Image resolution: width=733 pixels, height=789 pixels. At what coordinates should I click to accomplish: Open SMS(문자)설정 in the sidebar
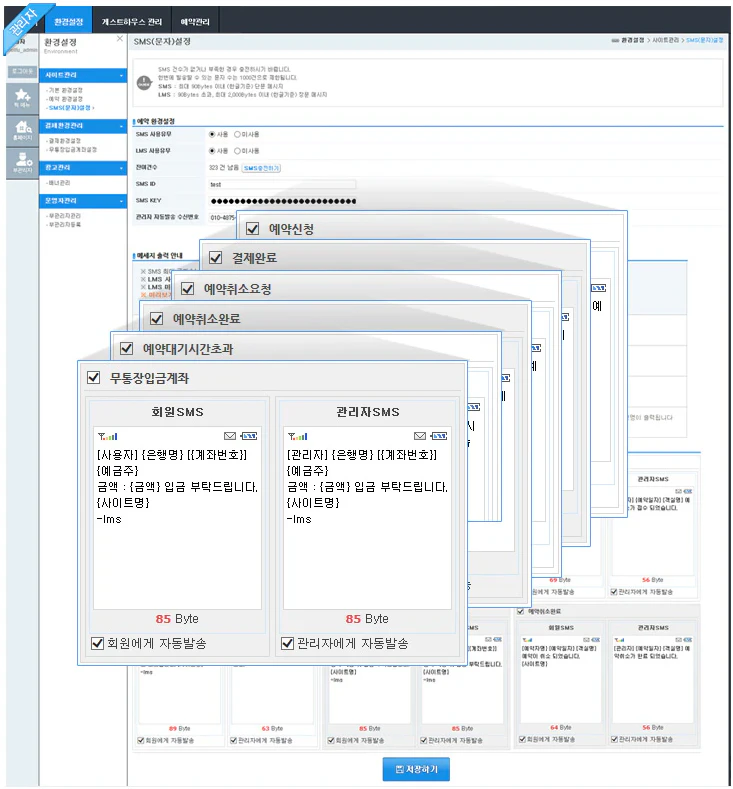tap(70, 108)
